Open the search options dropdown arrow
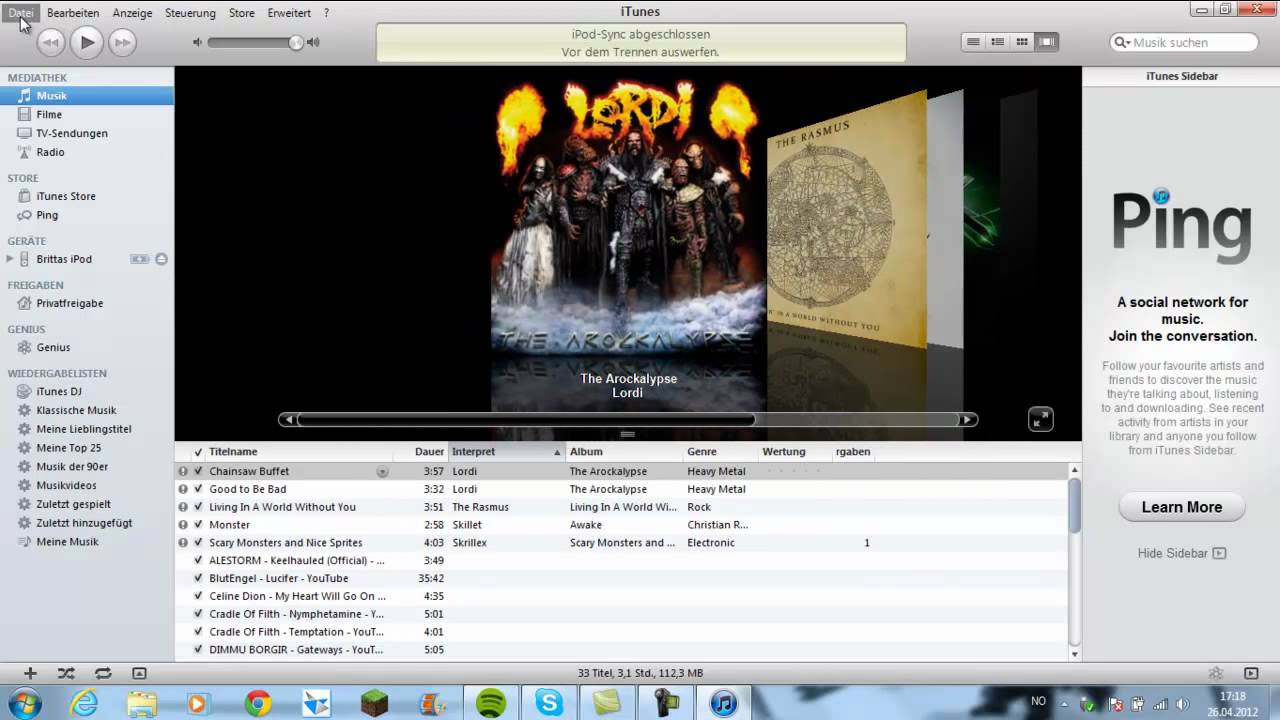This screenshot has width=1280, height=720. pos(1123,43)
